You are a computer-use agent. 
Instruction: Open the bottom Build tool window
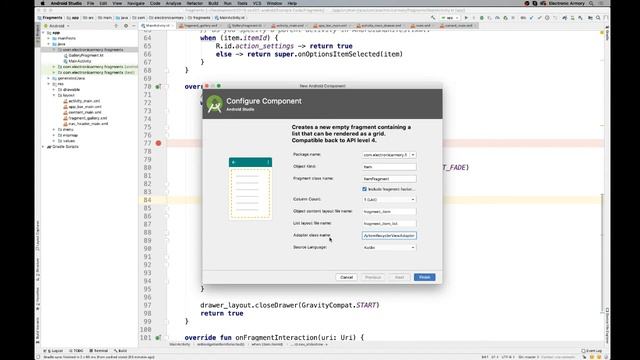[x=121, y=351]
